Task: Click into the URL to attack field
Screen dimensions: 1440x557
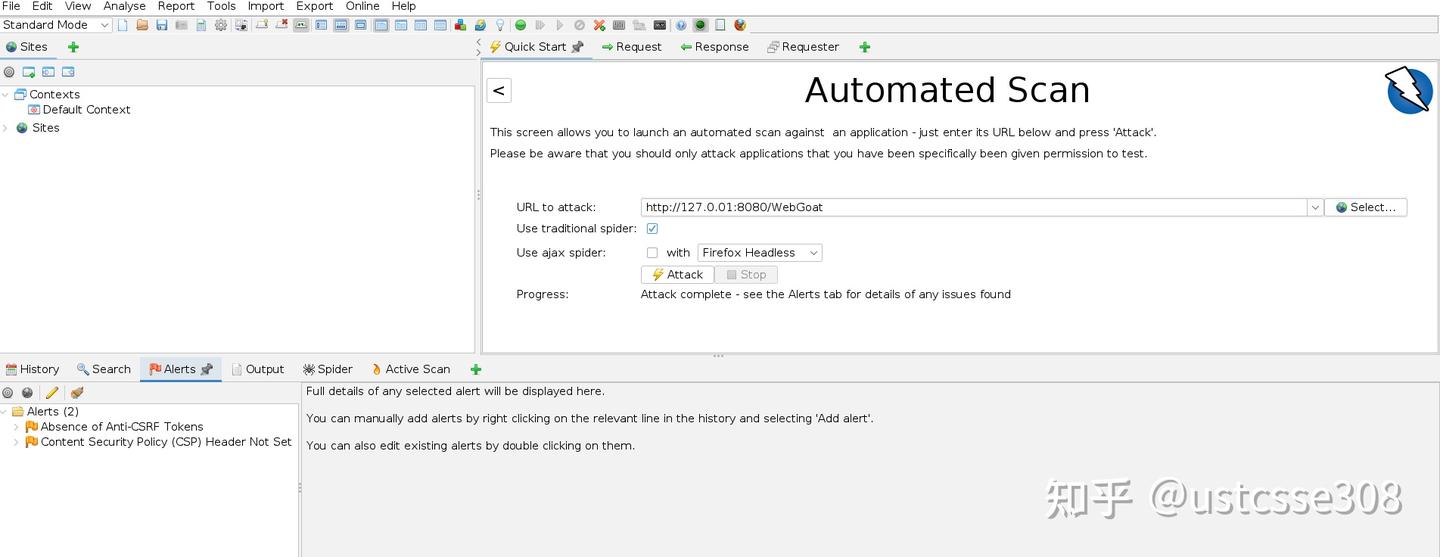Action: click(974, 208)
